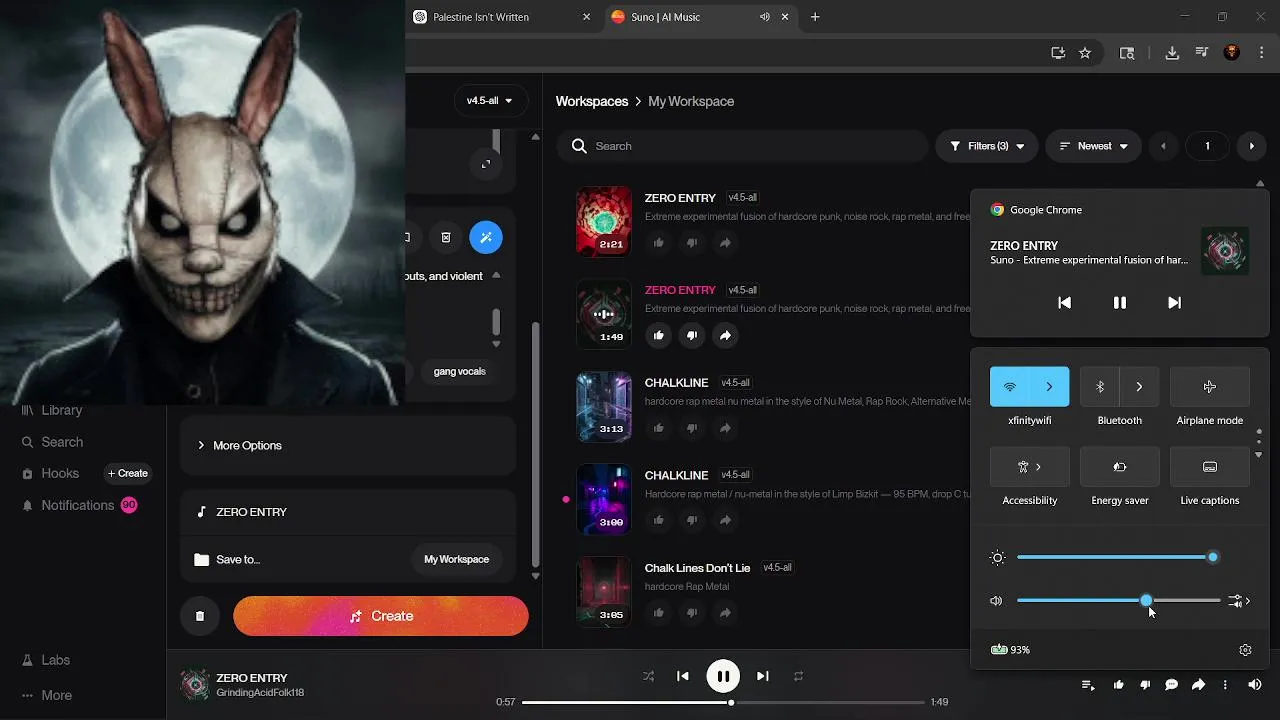This screenshot has width=1280, height=720.
Task: Open Notifications in the sidebar
Action: [78, 505]
